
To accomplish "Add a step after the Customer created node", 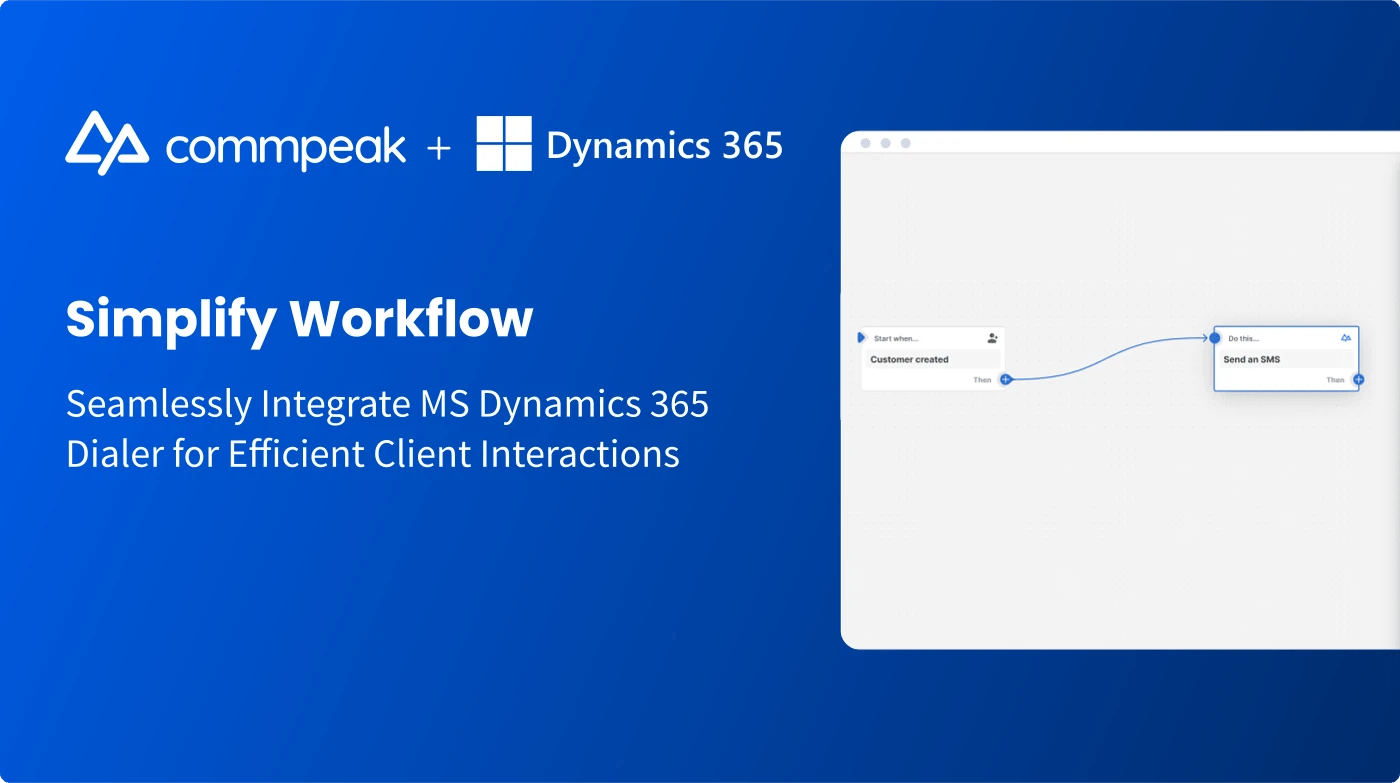I will click(1006, 379).
